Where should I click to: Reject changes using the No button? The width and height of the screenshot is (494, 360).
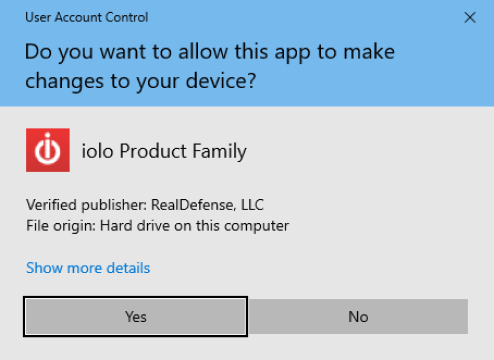[358, 316]
